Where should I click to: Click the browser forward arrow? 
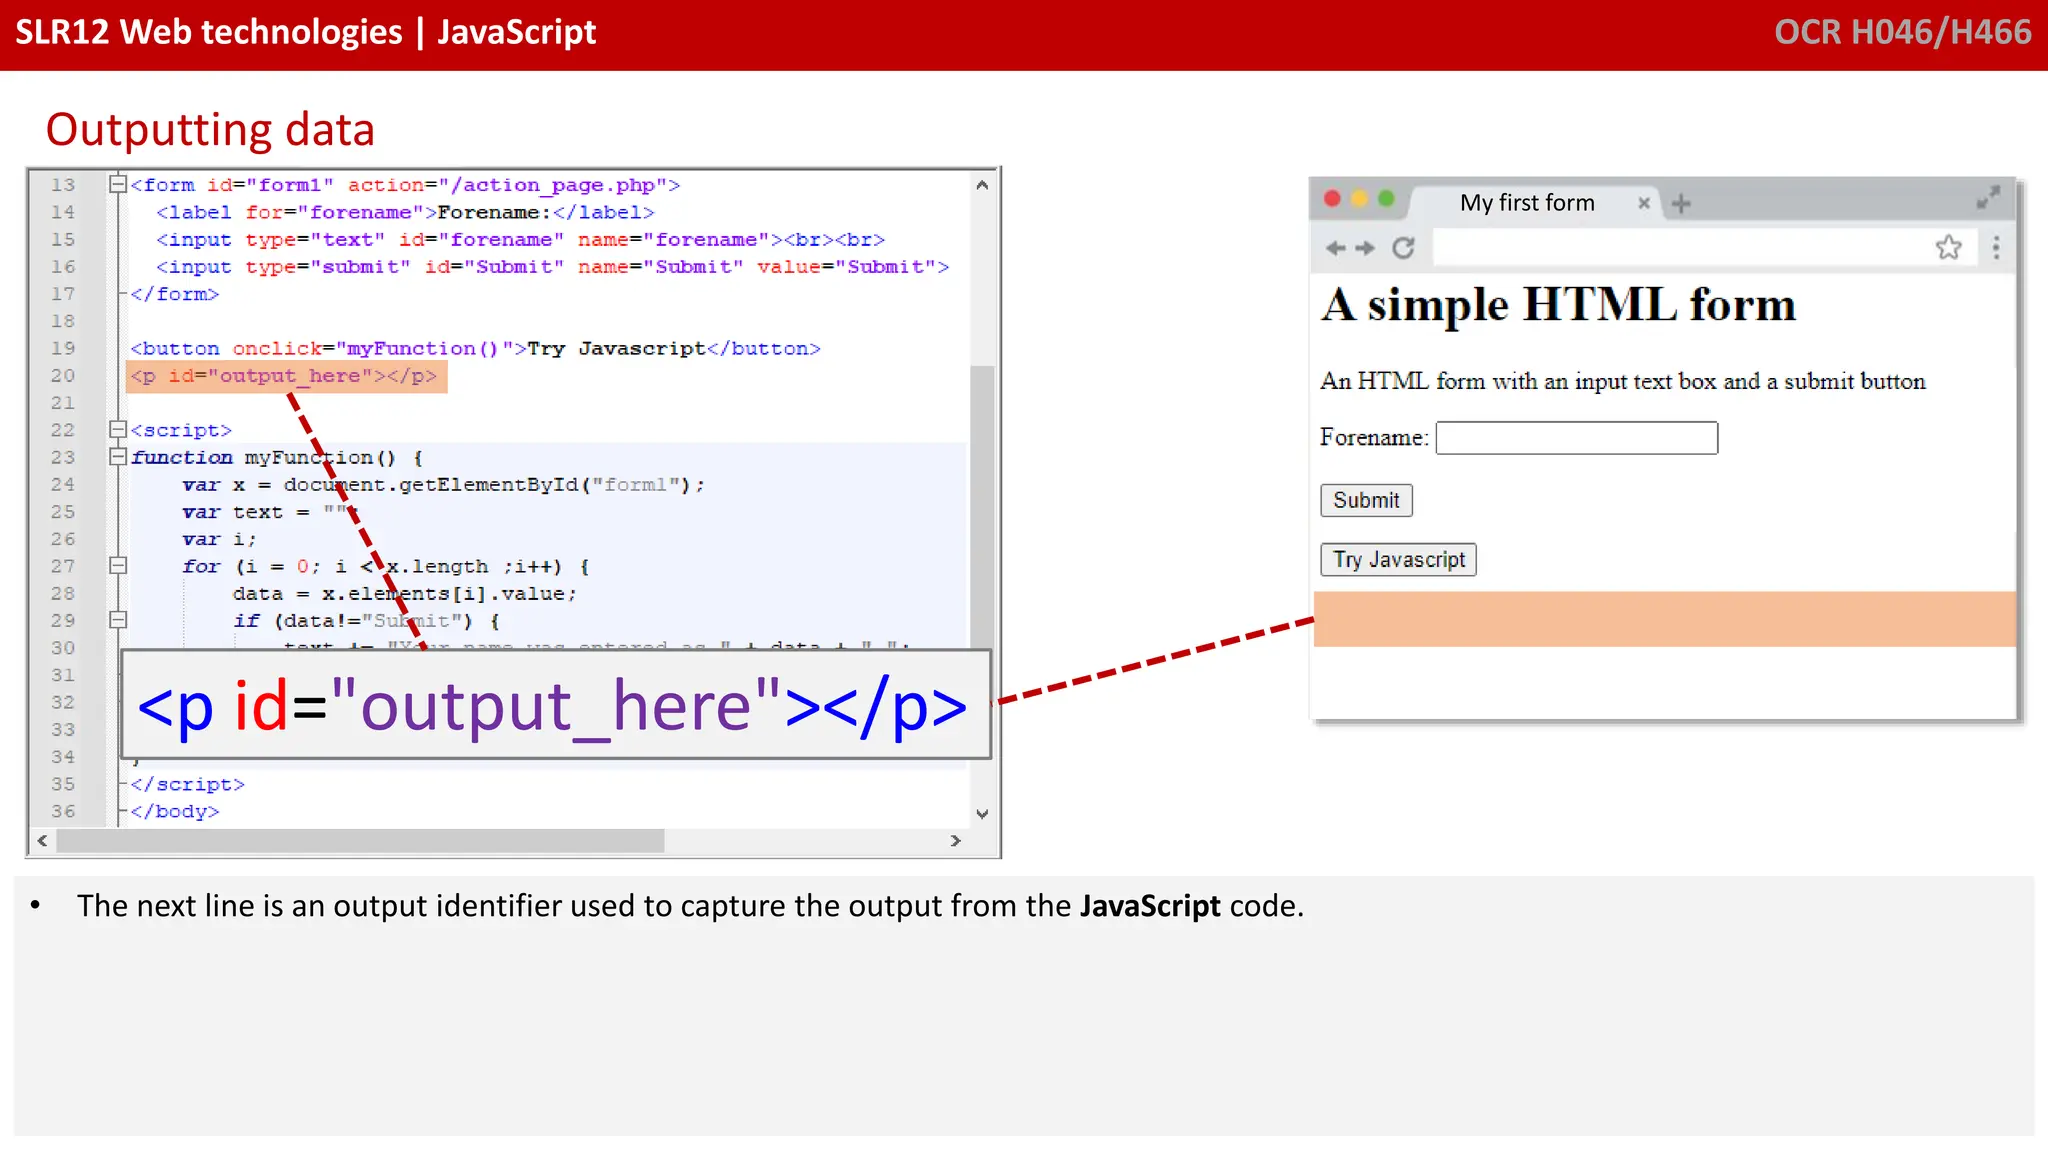(x=1365, y=248)
